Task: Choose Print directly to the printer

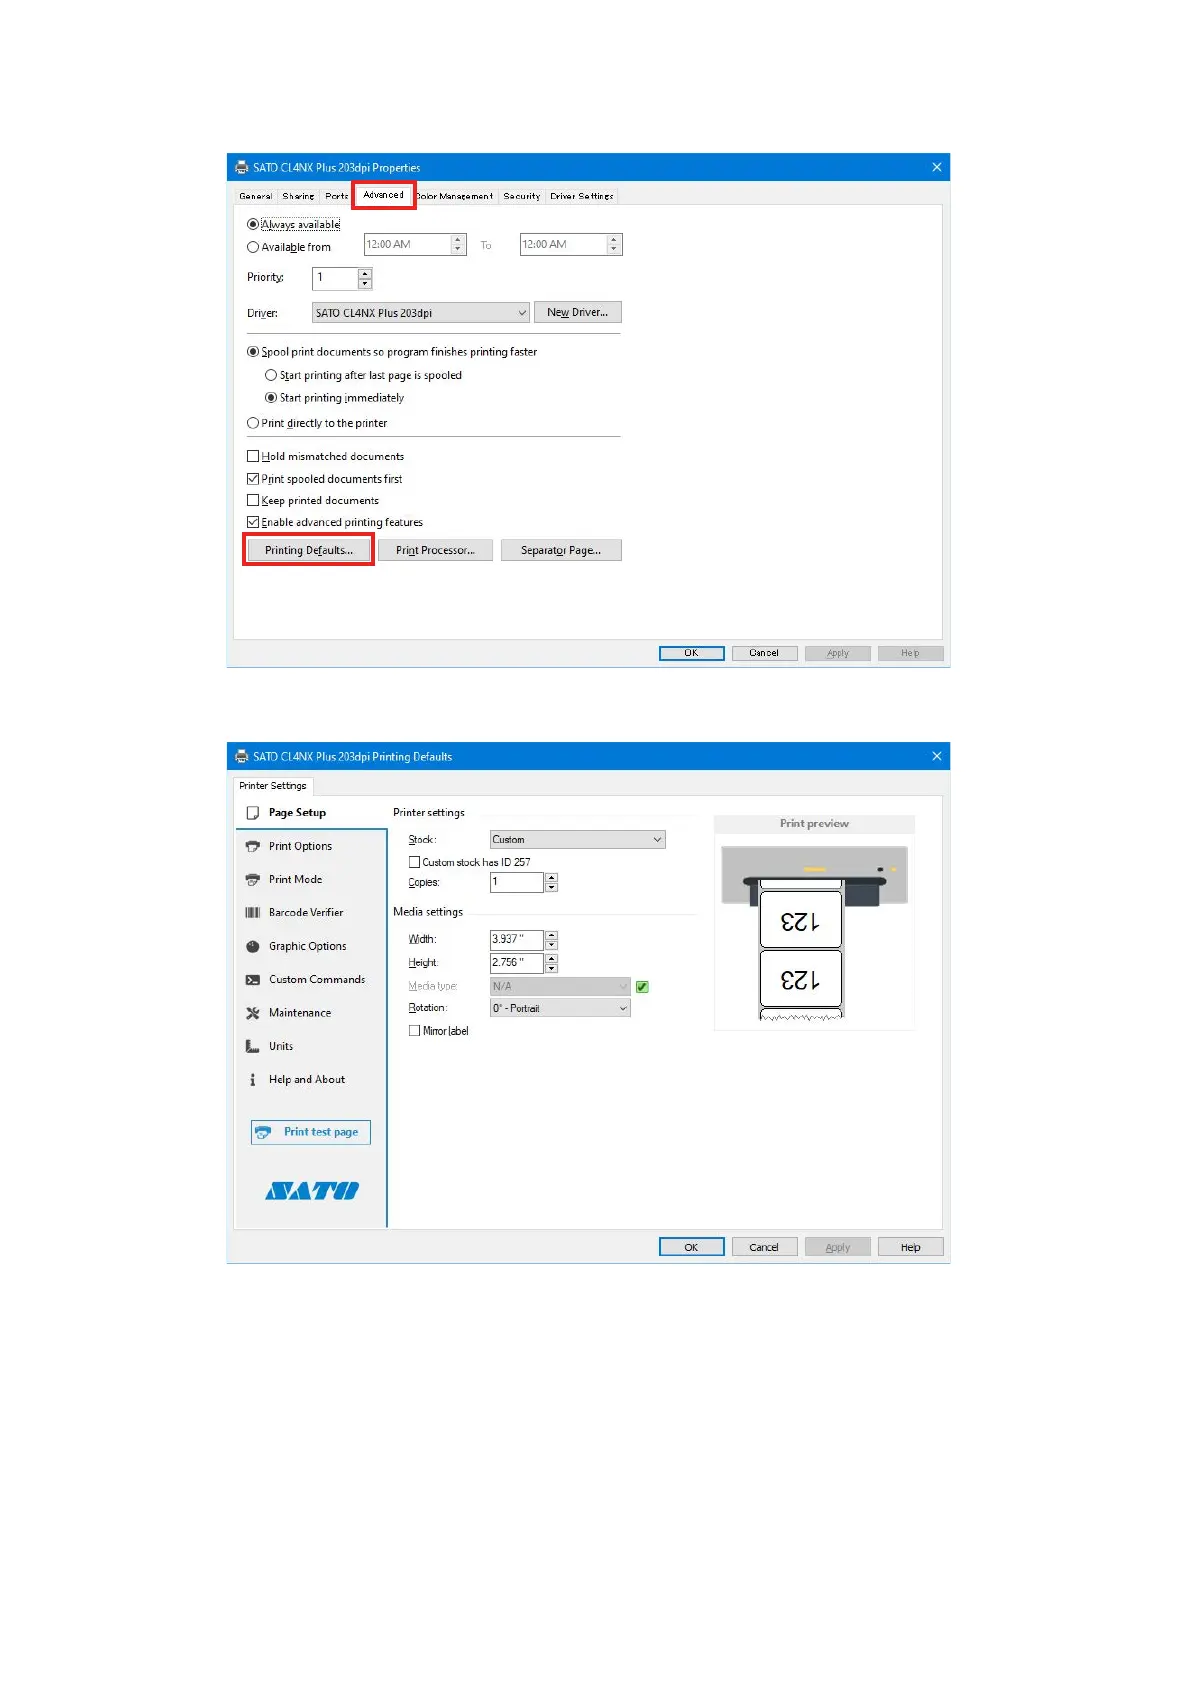Action: coord(253,423)
